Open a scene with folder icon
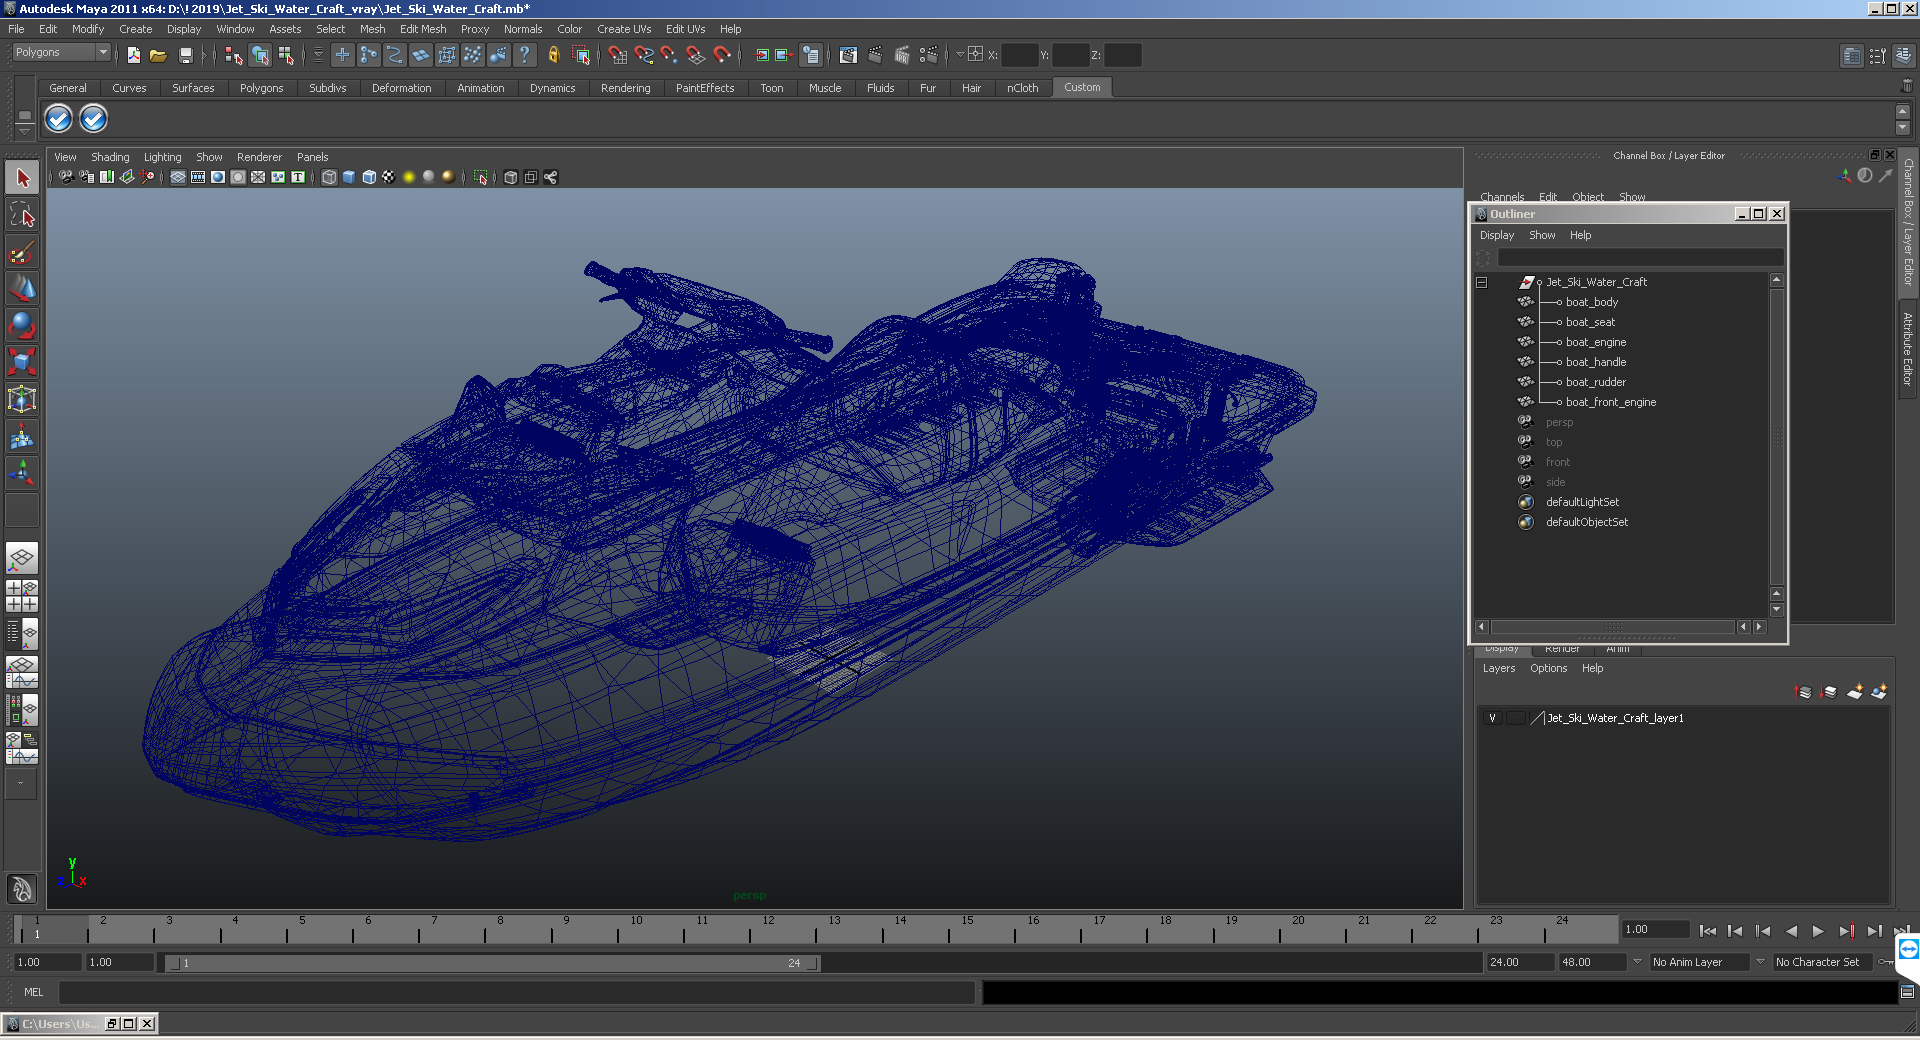The width and height of the screenshot is (1920, 1040). click(x=158, y=55)
